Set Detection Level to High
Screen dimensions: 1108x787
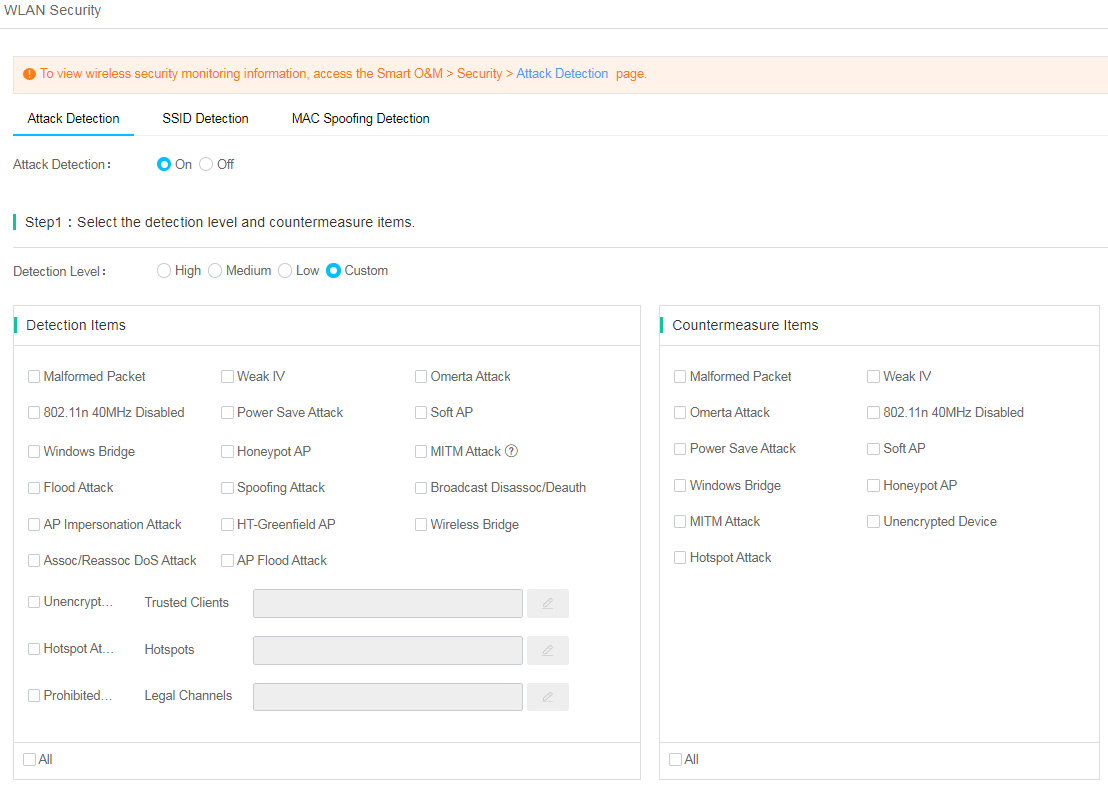pyautogui.click(x=164, y=271)
